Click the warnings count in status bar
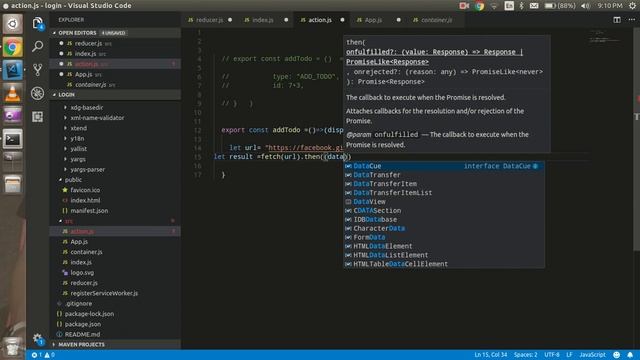Viewport: 640px width, 360px height. pyautogui.click(x=49, y=355)
